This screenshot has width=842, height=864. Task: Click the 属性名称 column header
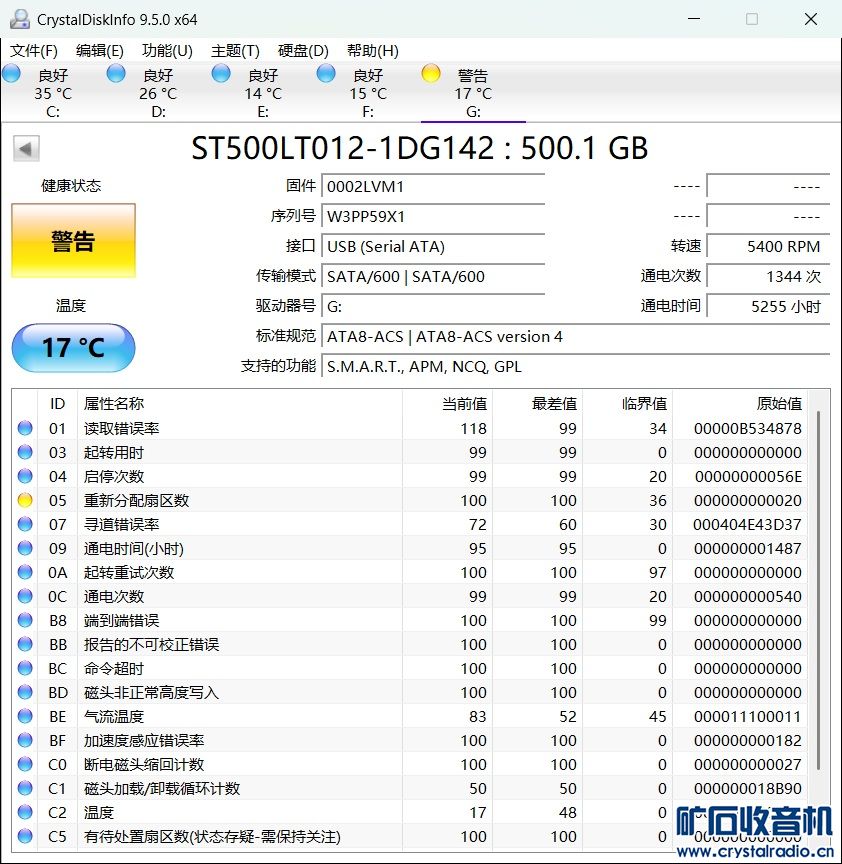[240, 403]
